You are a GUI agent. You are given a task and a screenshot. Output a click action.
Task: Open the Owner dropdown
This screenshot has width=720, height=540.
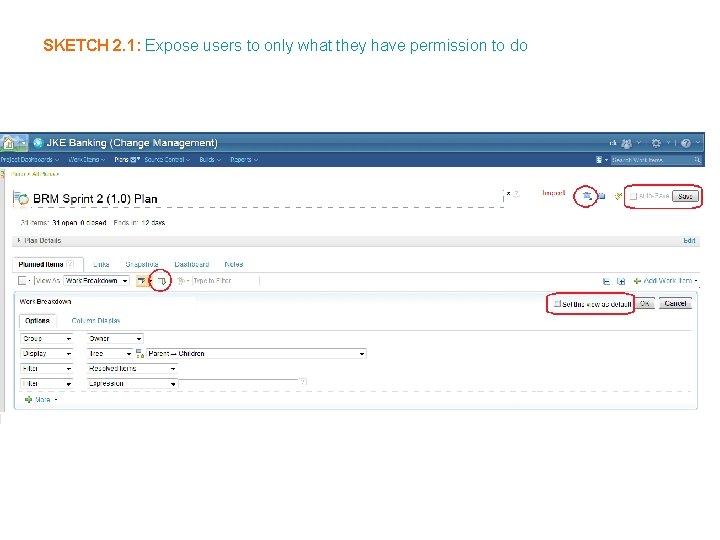tap(115, 338)
